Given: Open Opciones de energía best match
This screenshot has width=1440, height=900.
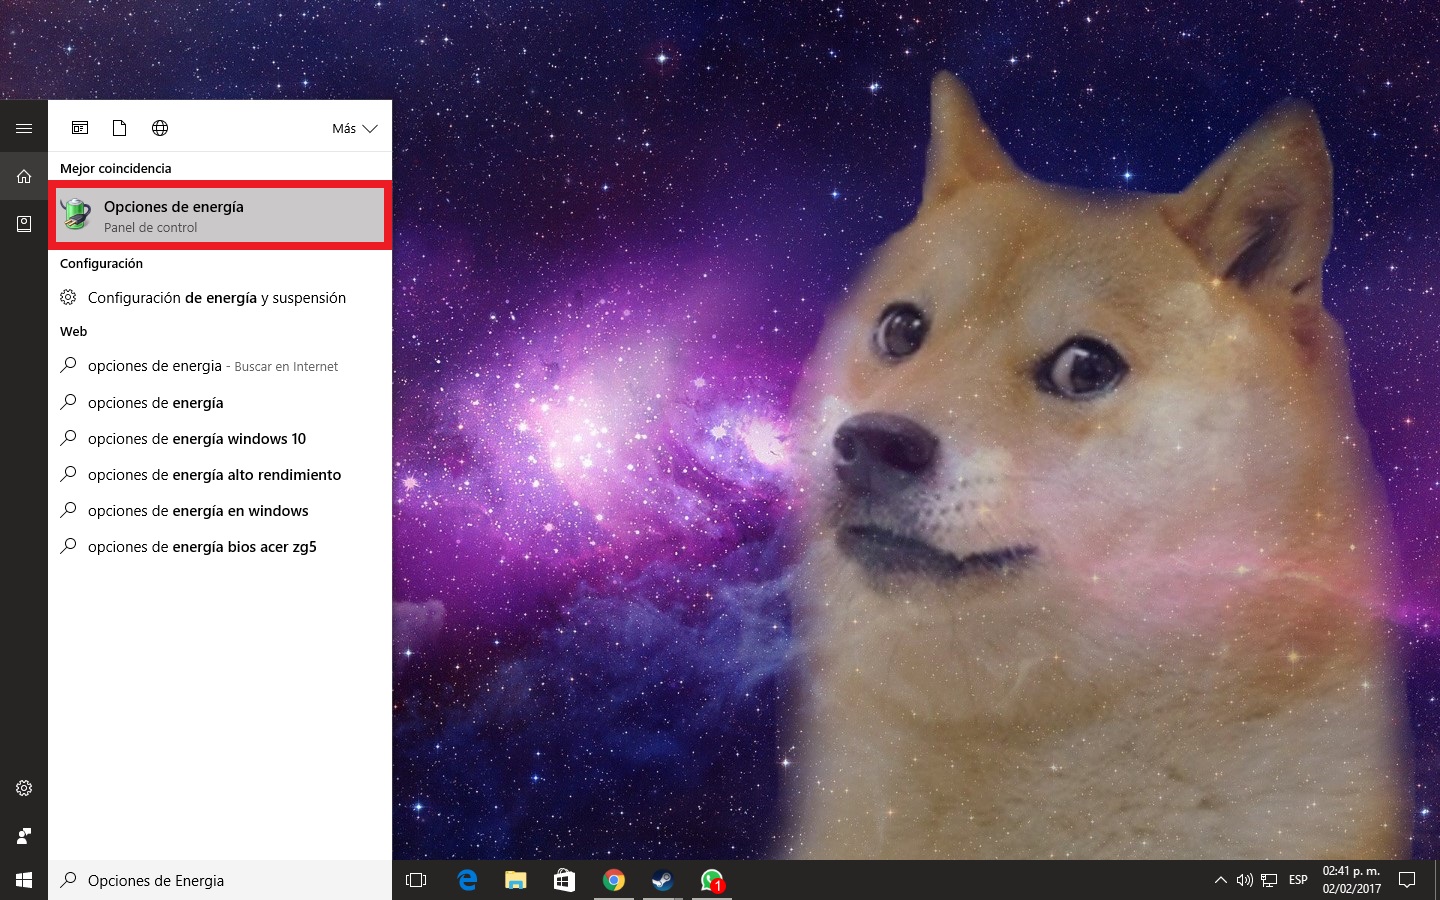Looking at the screenshot, I should (x=220, y=215).
